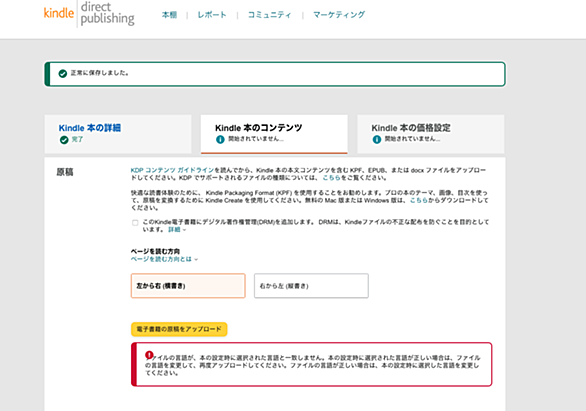Click info icon under Kindle 本の価格設定
The height and width of the screenshot is (411, 586).
377,139
